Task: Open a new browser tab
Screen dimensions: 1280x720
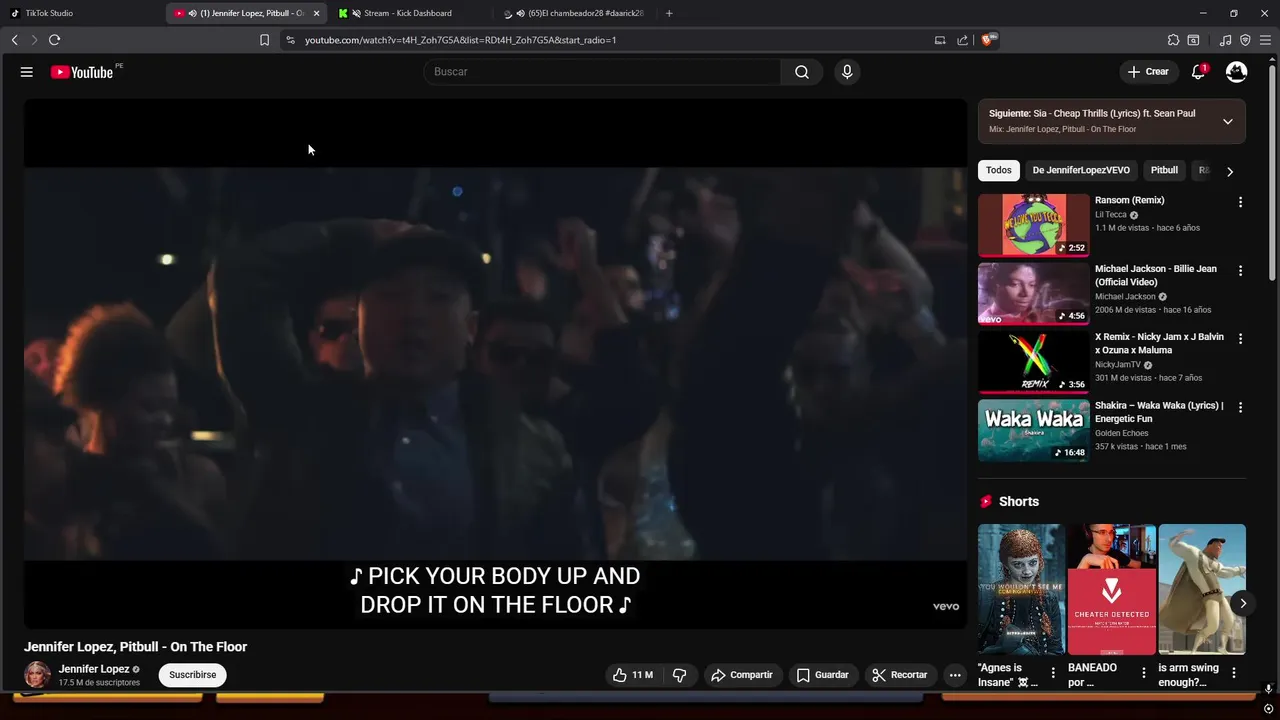Action: click(669, 13)
